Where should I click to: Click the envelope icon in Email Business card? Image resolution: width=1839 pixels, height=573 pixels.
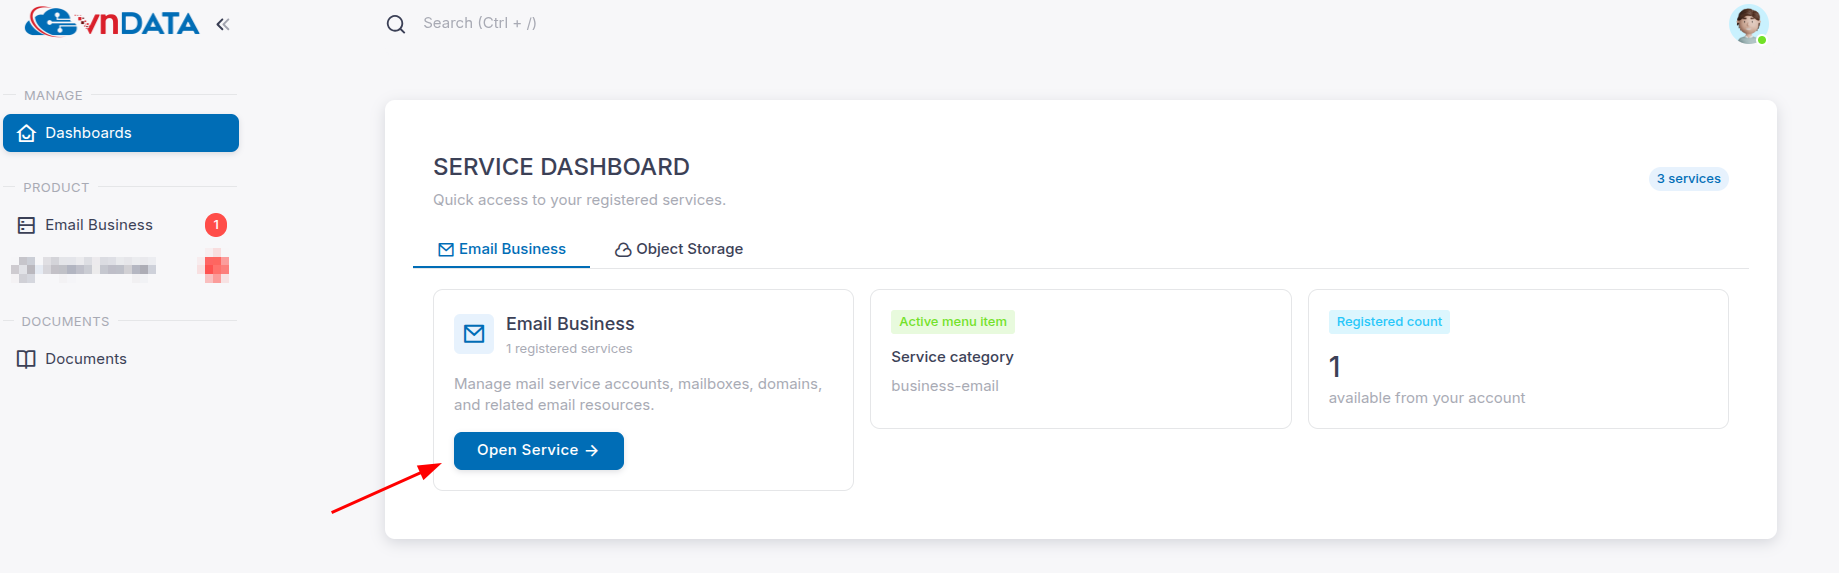point(474,334)
